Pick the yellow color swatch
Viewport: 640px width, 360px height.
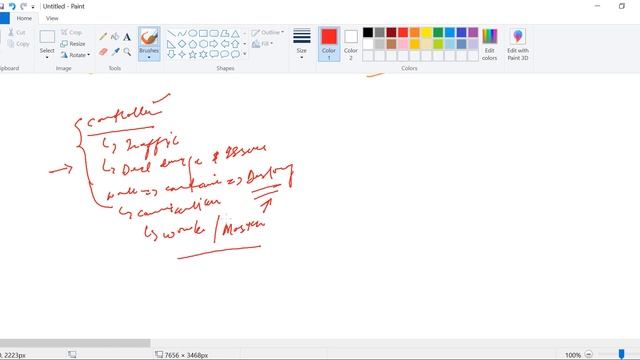pos(426,32)
